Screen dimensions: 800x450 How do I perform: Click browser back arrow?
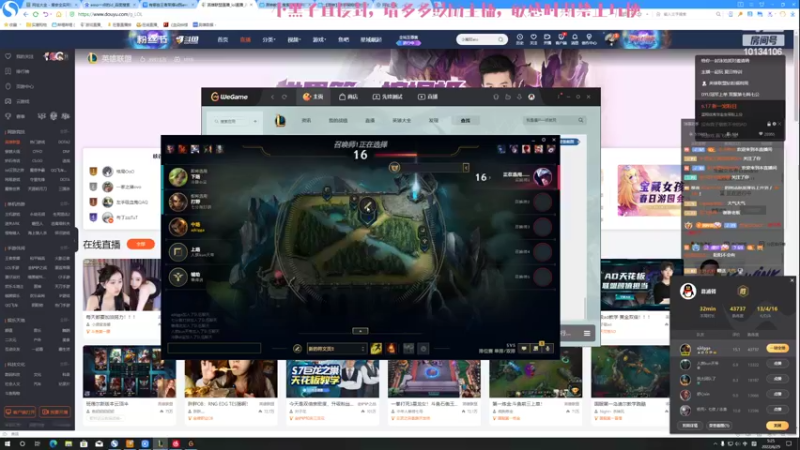[25, 14]
